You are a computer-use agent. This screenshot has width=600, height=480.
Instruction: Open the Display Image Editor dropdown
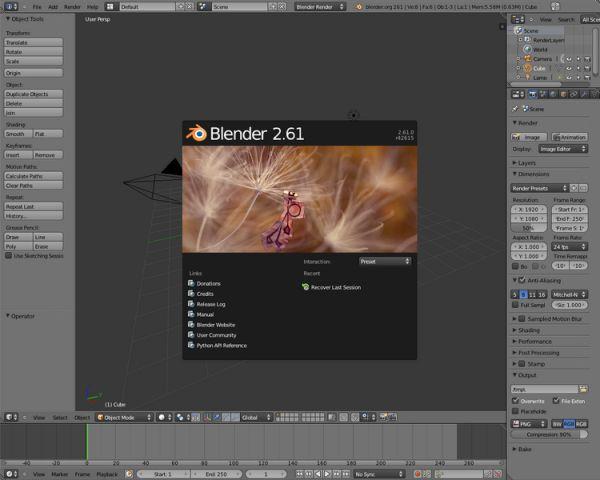coord(563,149)
